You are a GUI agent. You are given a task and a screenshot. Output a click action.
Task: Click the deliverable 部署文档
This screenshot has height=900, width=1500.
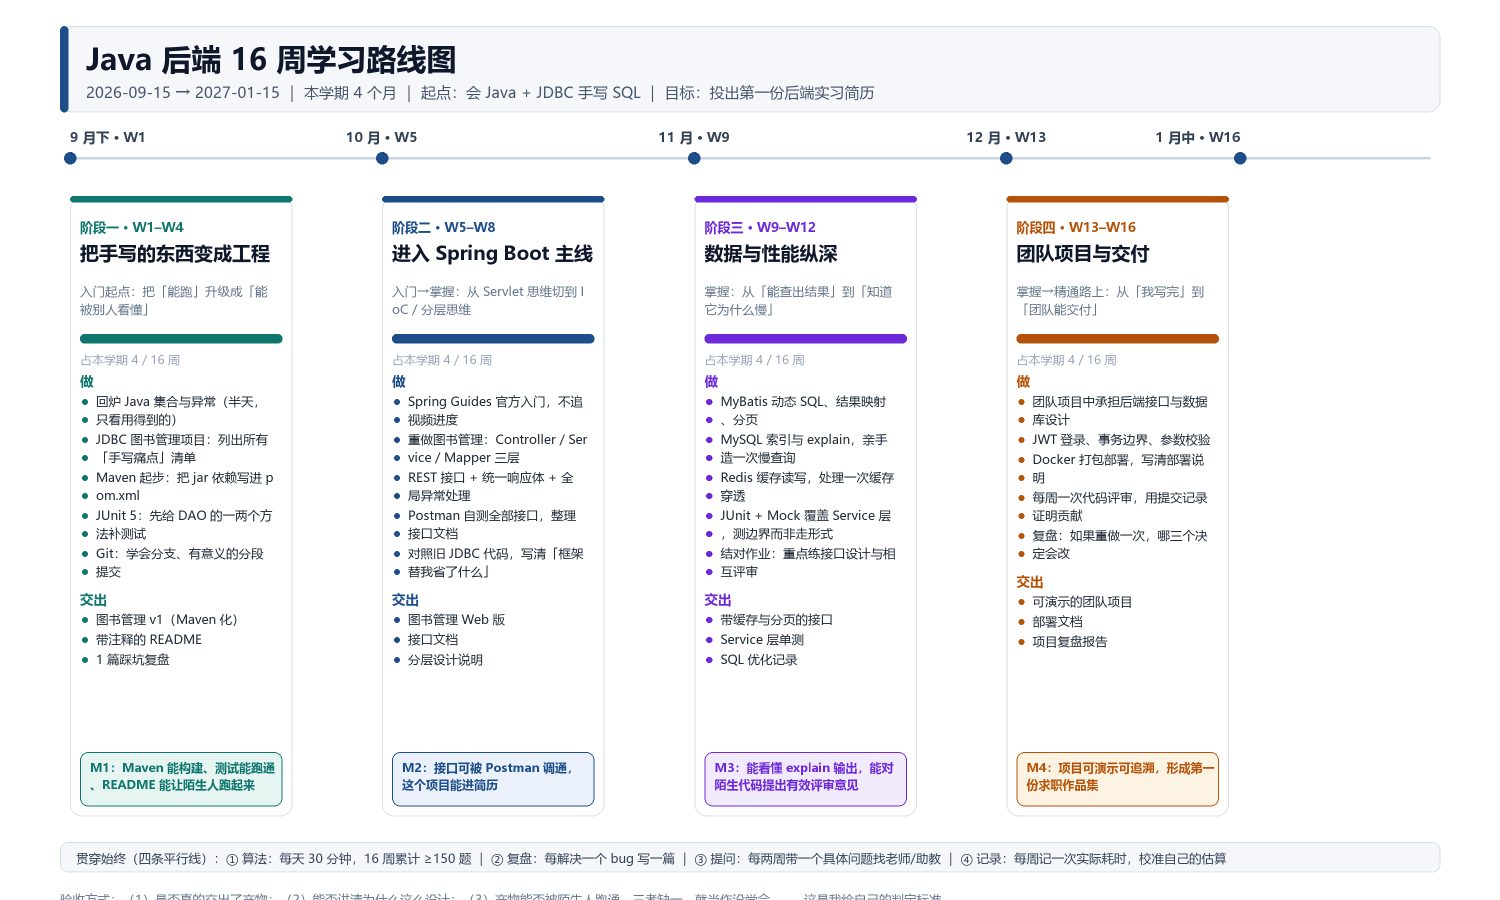click(x=1057, y=622)
